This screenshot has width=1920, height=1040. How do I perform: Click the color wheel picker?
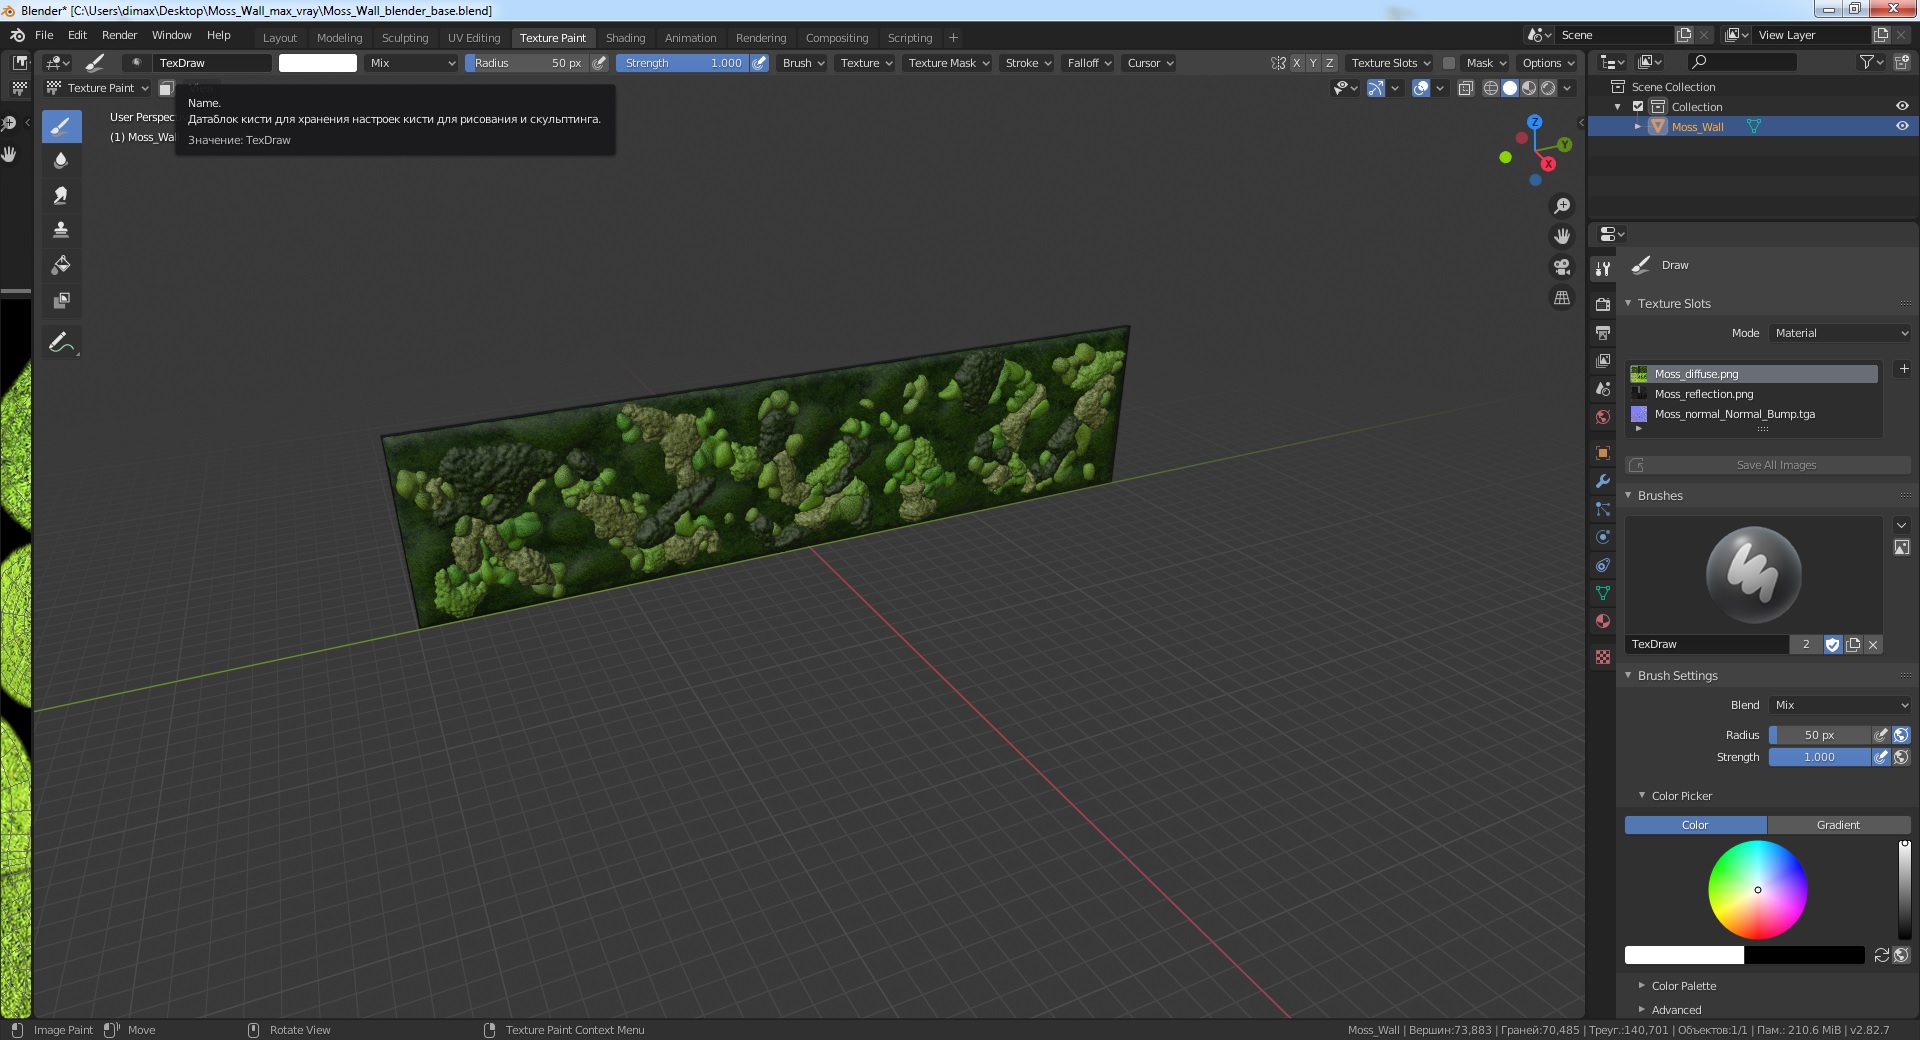click(1757, 890)
